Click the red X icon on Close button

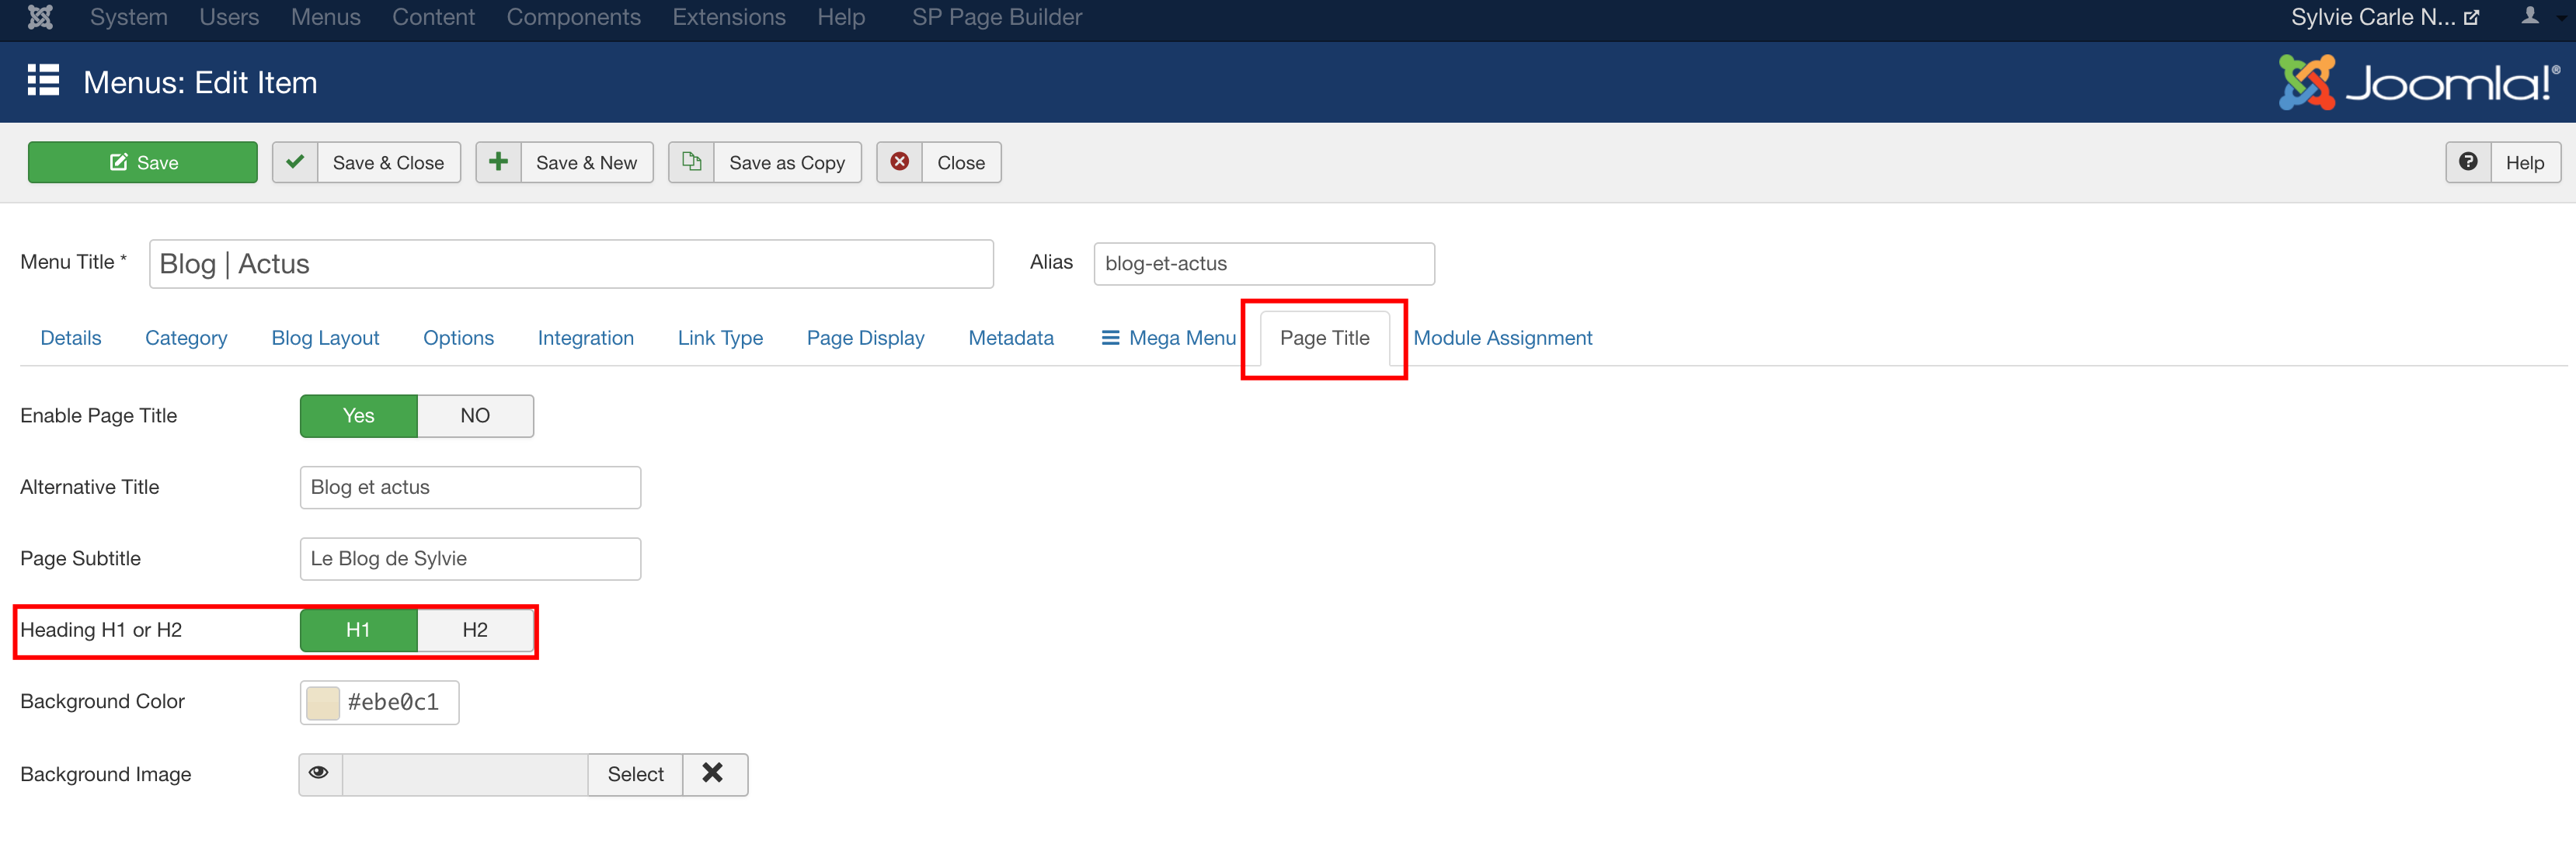pos(900,162)
